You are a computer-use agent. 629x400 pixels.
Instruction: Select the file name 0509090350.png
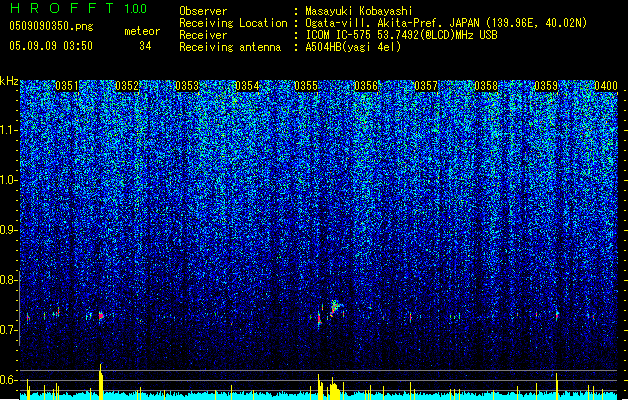pyautogui.click(x=51, y=27)
